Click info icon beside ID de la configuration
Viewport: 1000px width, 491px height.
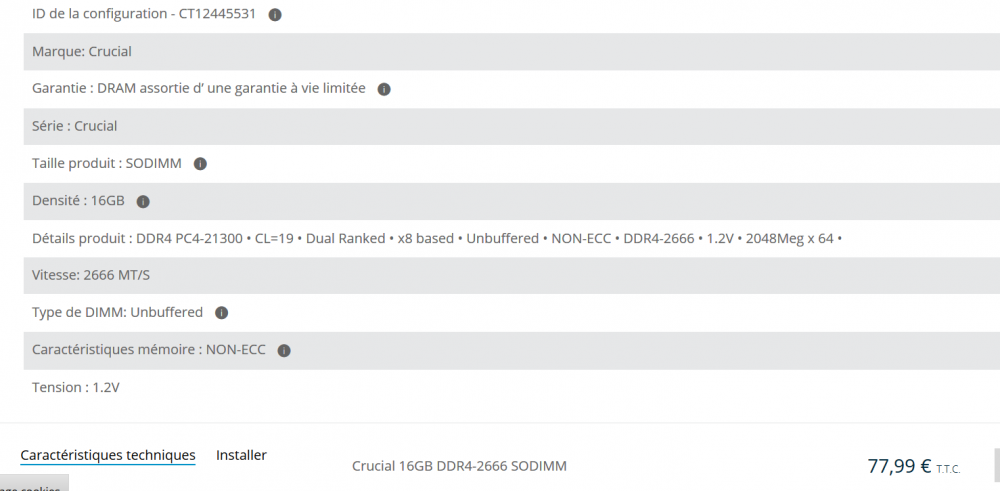click(275, 15)
